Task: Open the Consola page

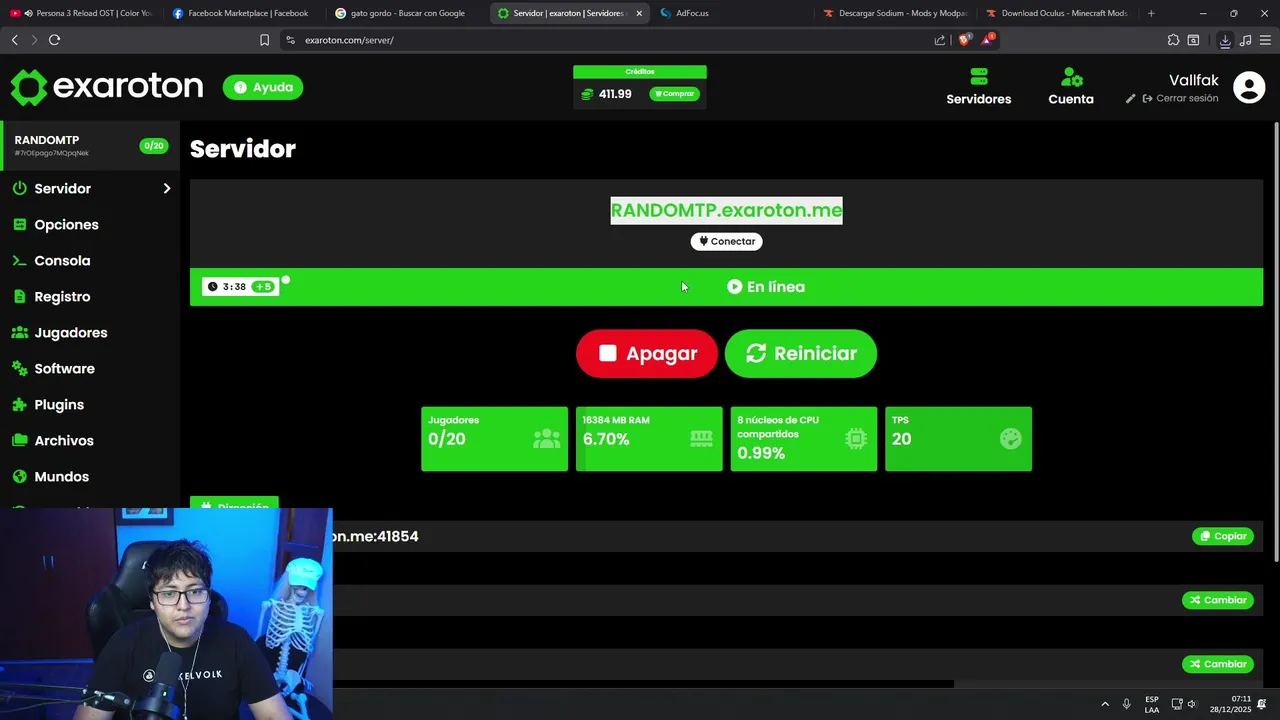Action: point(62,260)
